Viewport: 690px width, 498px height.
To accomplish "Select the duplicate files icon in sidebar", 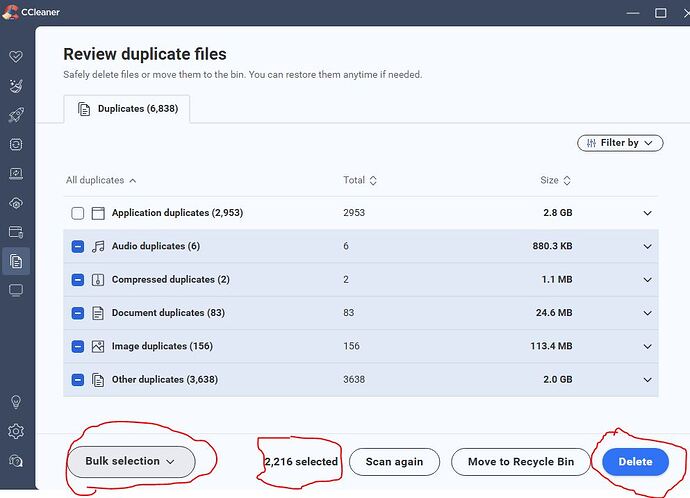I will (15, 261).
